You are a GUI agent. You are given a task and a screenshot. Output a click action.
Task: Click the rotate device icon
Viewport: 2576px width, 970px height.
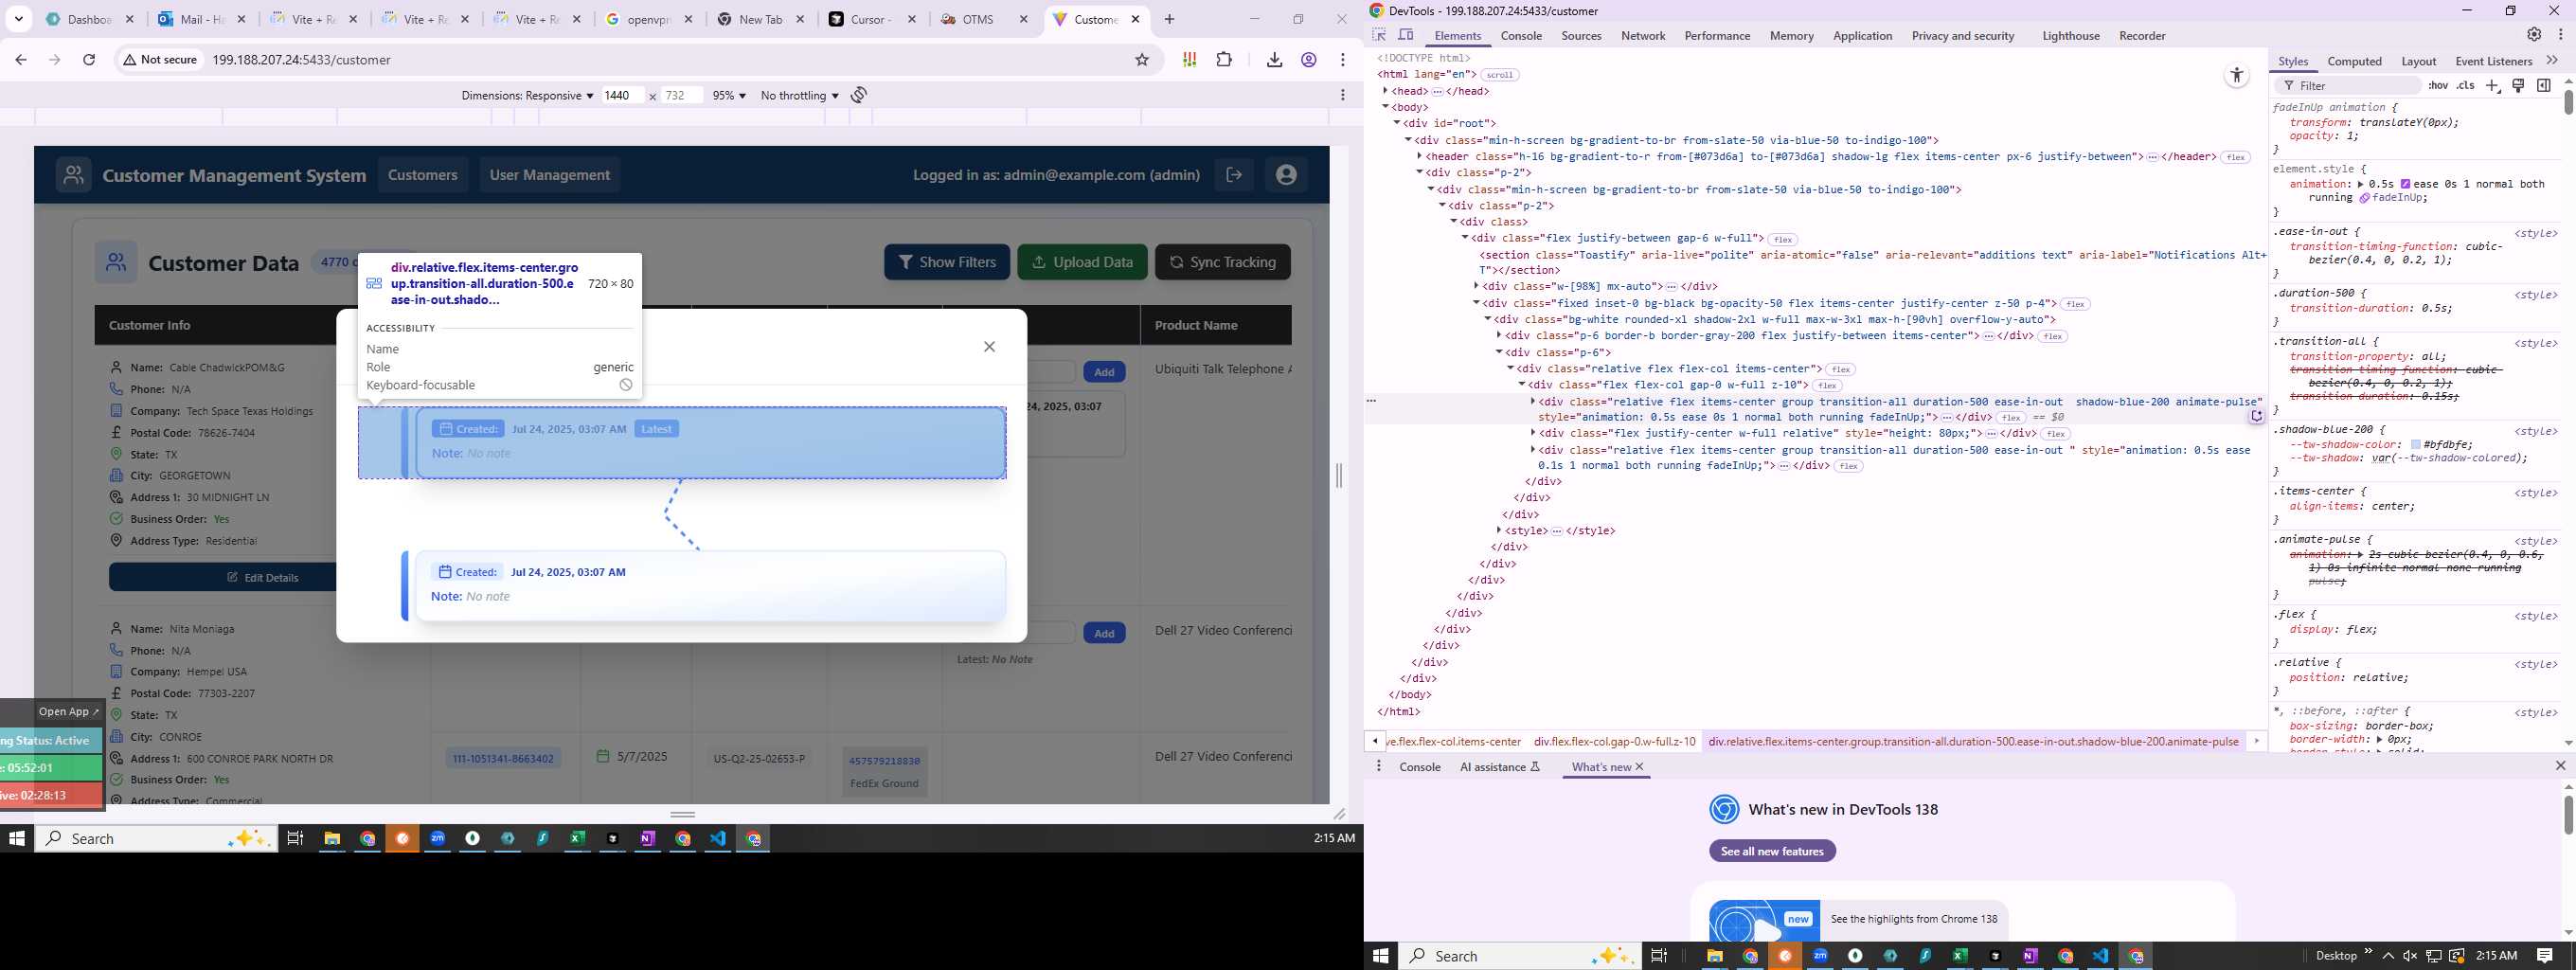point(859,95)
